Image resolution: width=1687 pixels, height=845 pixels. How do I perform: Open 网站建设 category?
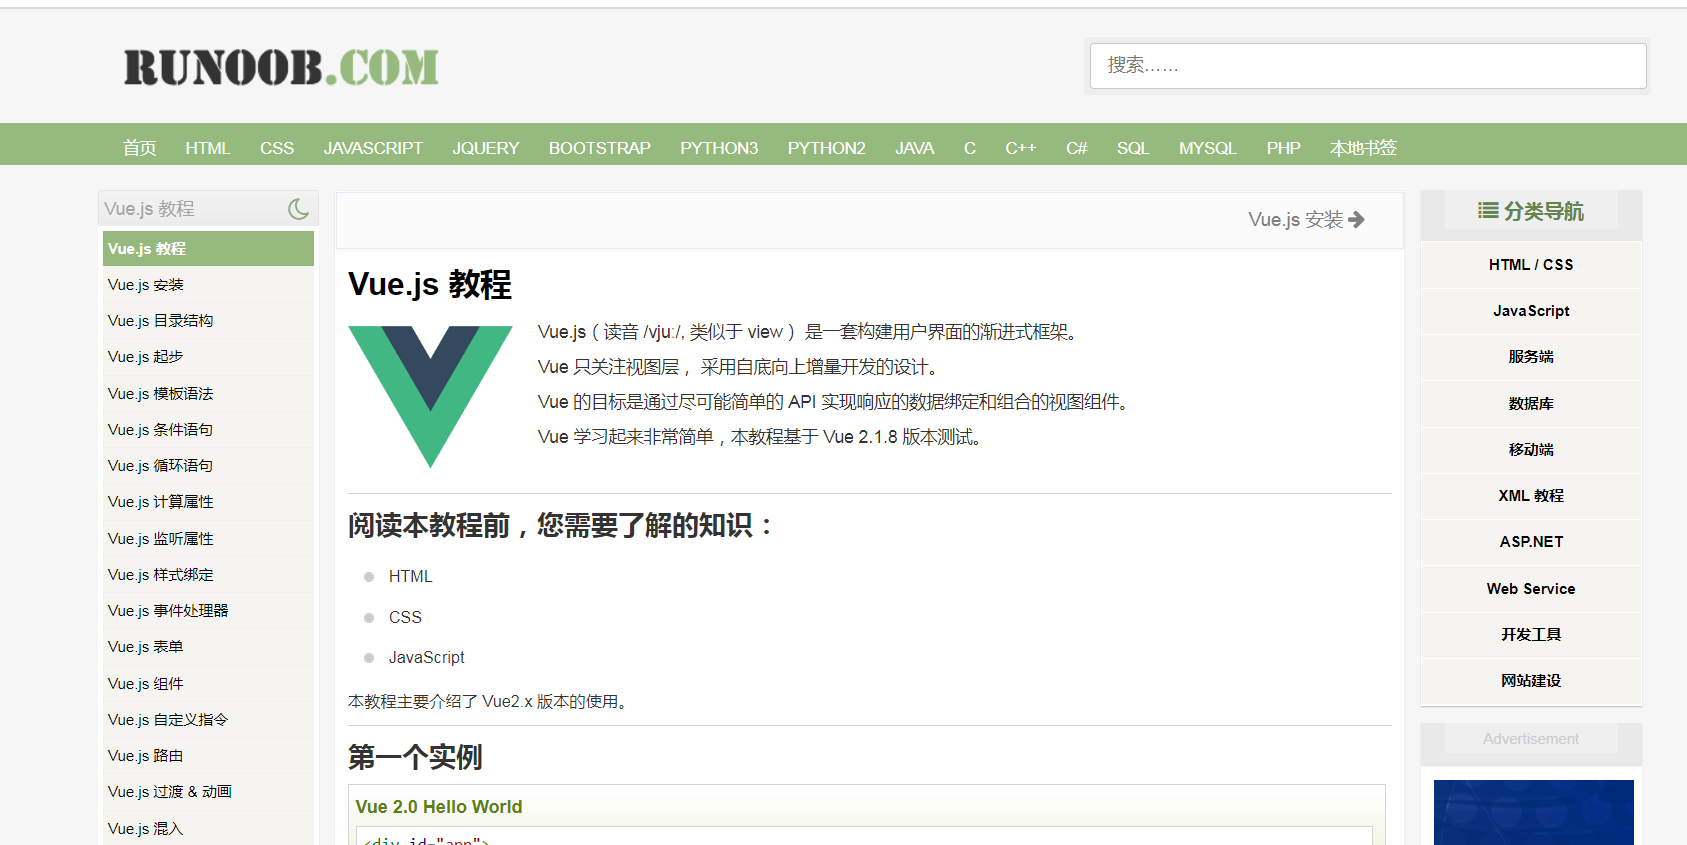(x=1531, y=681)
